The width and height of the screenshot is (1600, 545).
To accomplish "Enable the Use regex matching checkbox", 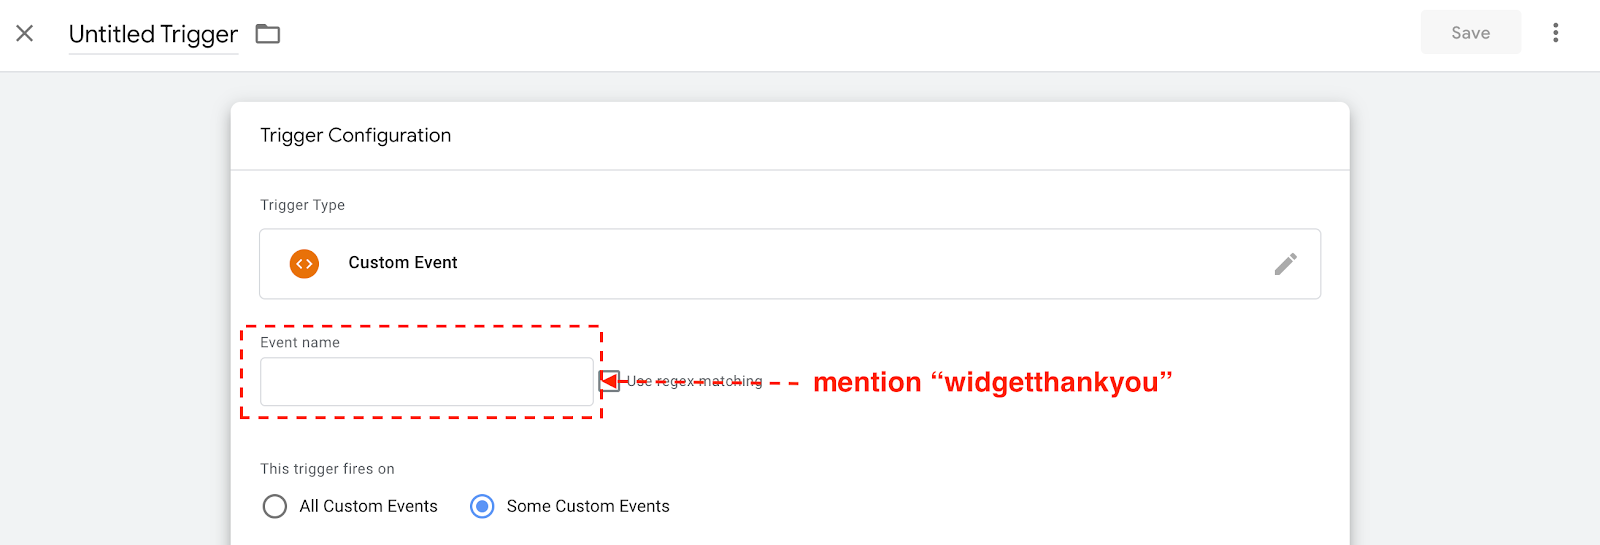I will tap(611, 381).
